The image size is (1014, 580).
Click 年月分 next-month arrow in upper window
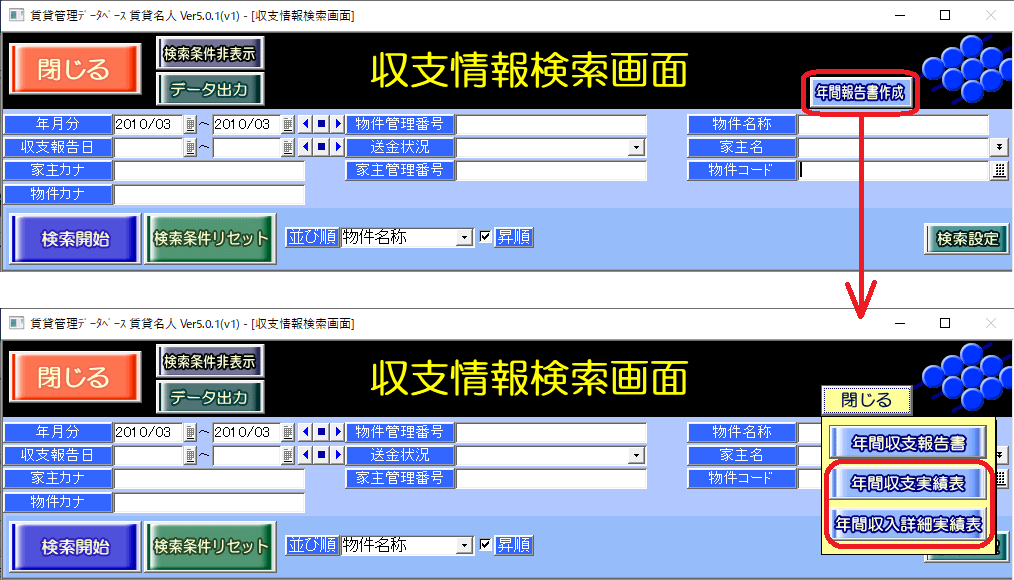click(337, 124)
